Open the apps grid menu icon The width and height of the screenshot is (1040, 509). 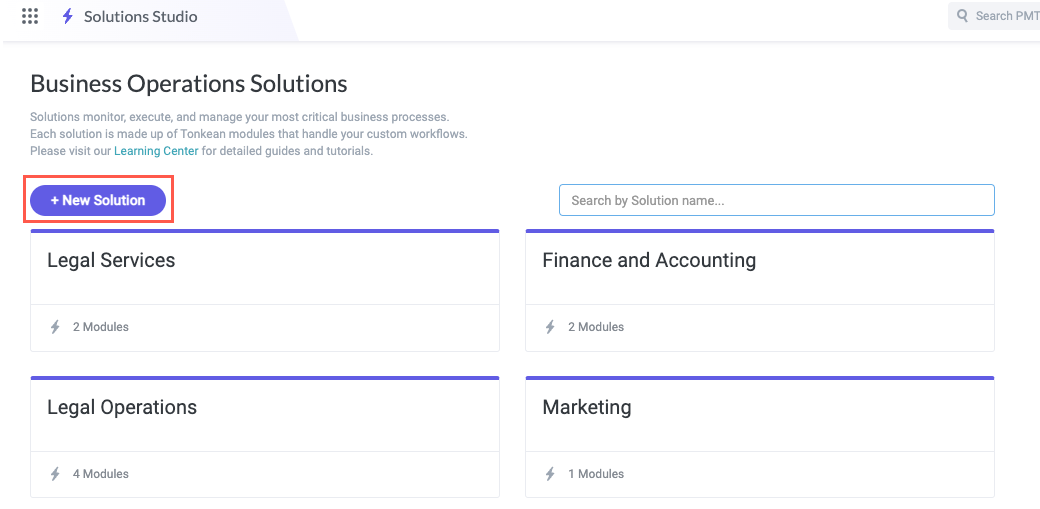[30, 16]
